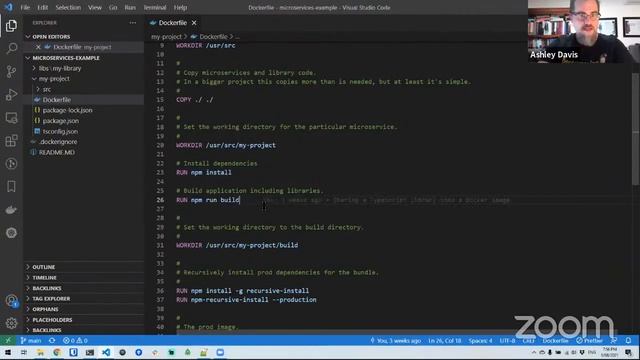Screen dimensions: 640x360
Task: Click the Explorer more actions ellipsis
Action: tap(133, 23)
